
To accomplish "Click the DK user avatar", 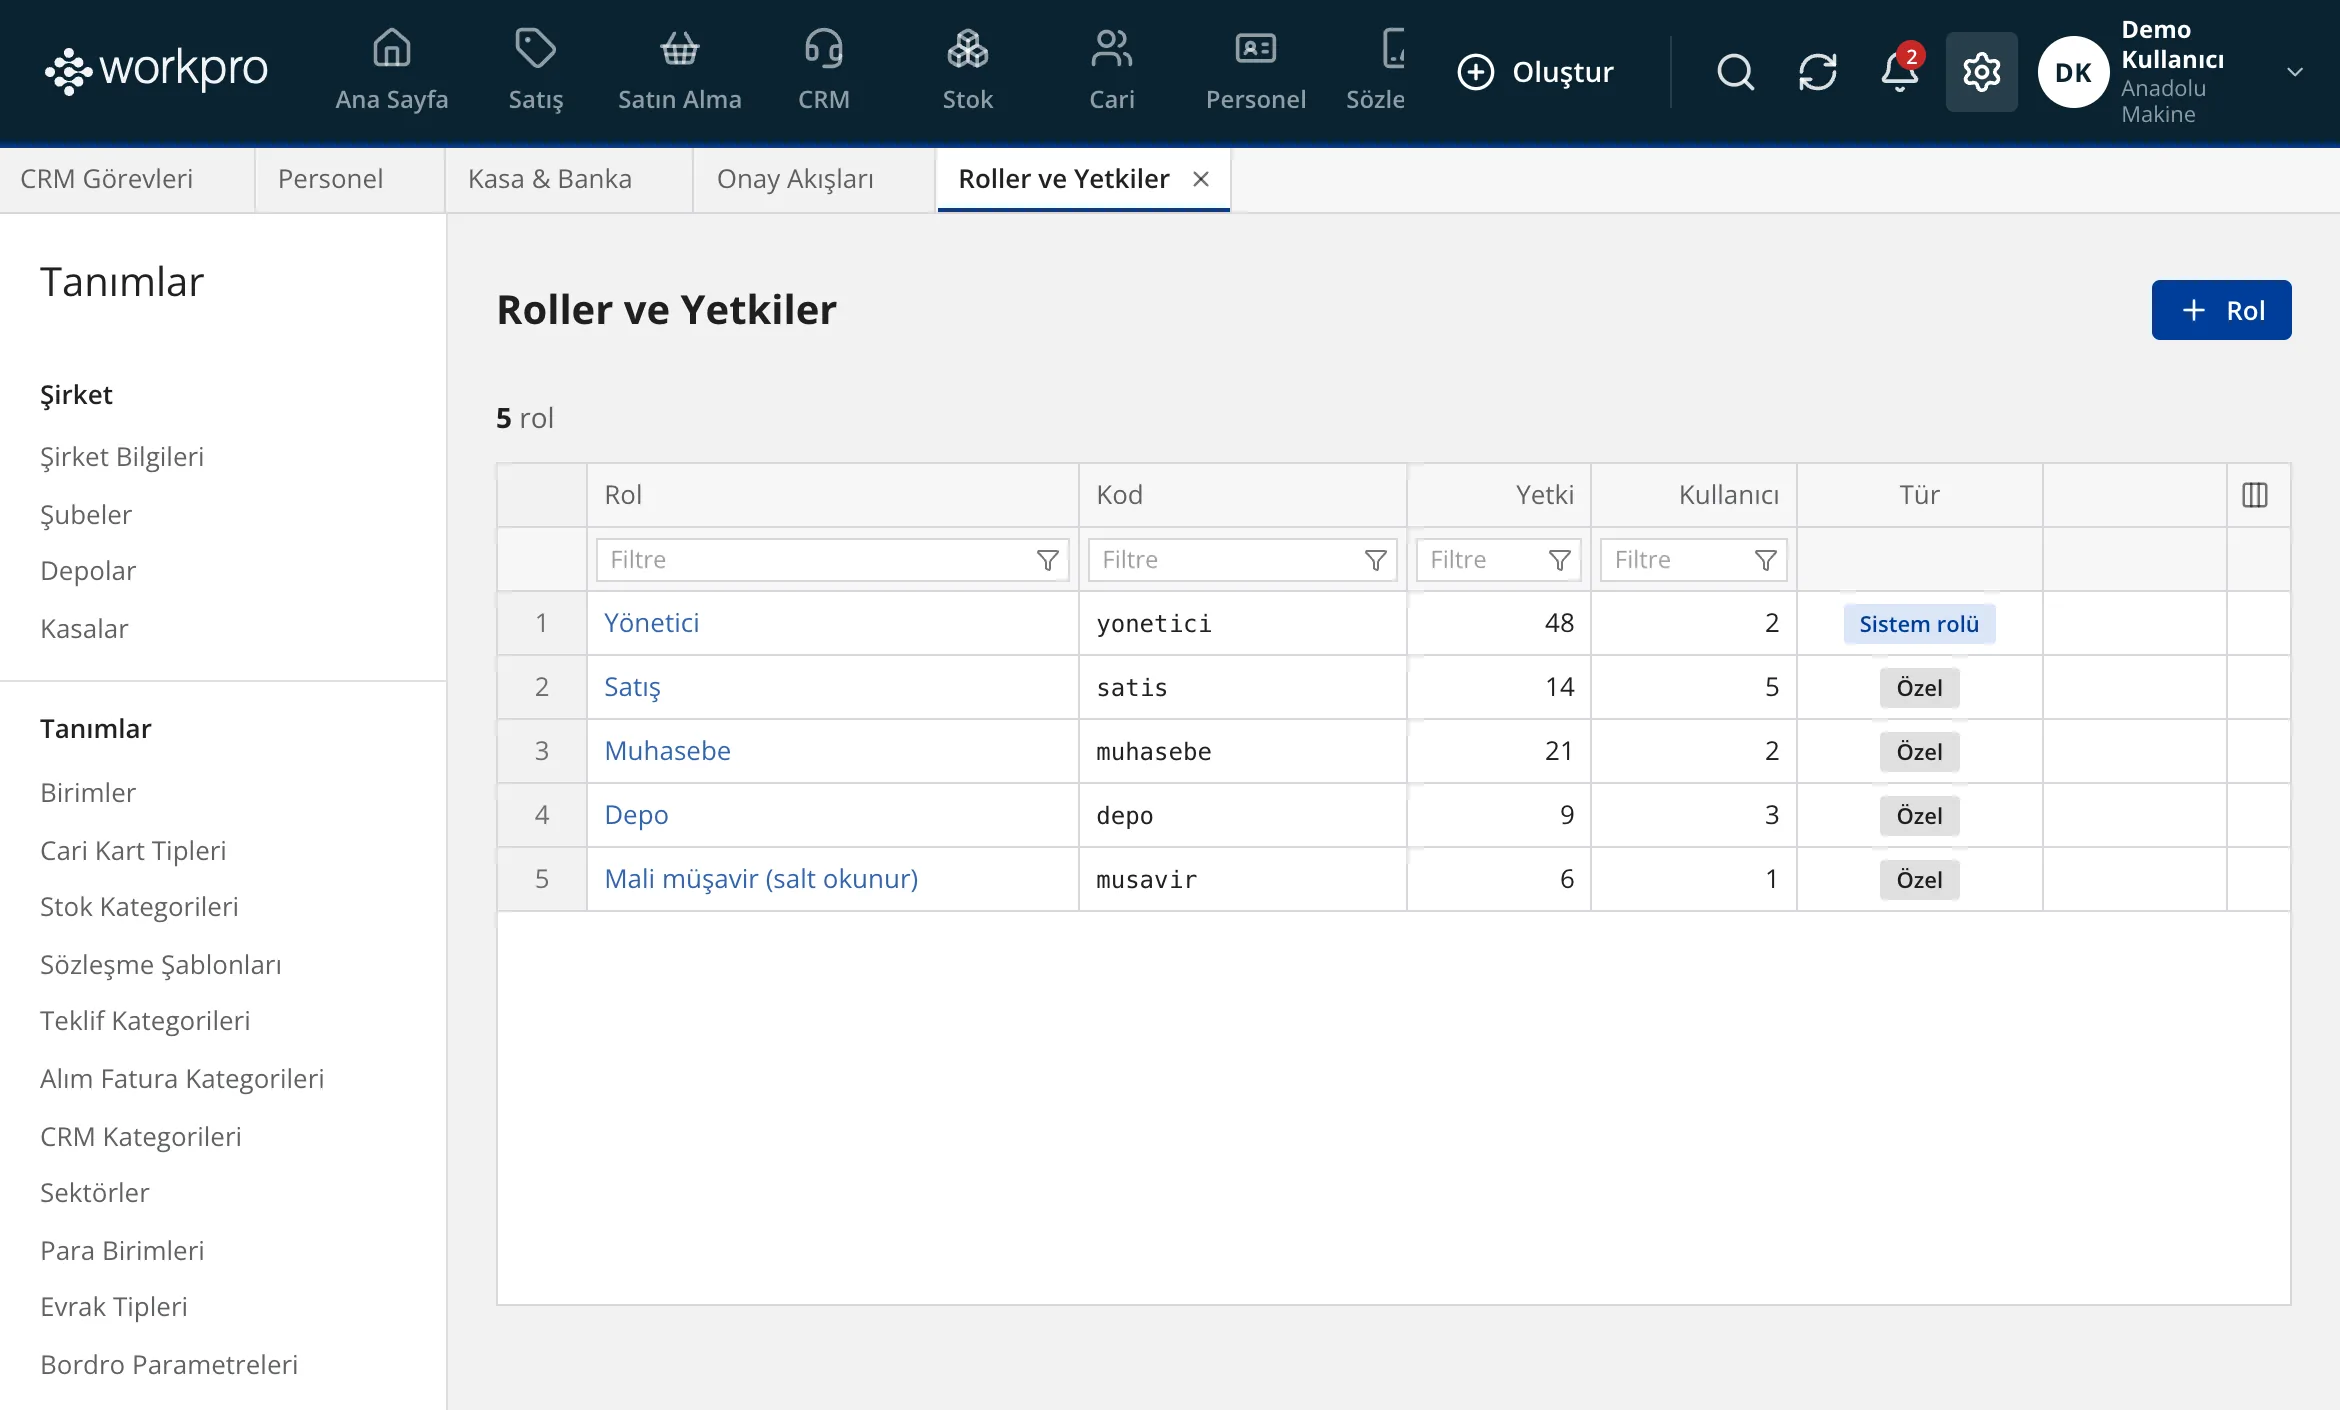I will (2073, 72).
